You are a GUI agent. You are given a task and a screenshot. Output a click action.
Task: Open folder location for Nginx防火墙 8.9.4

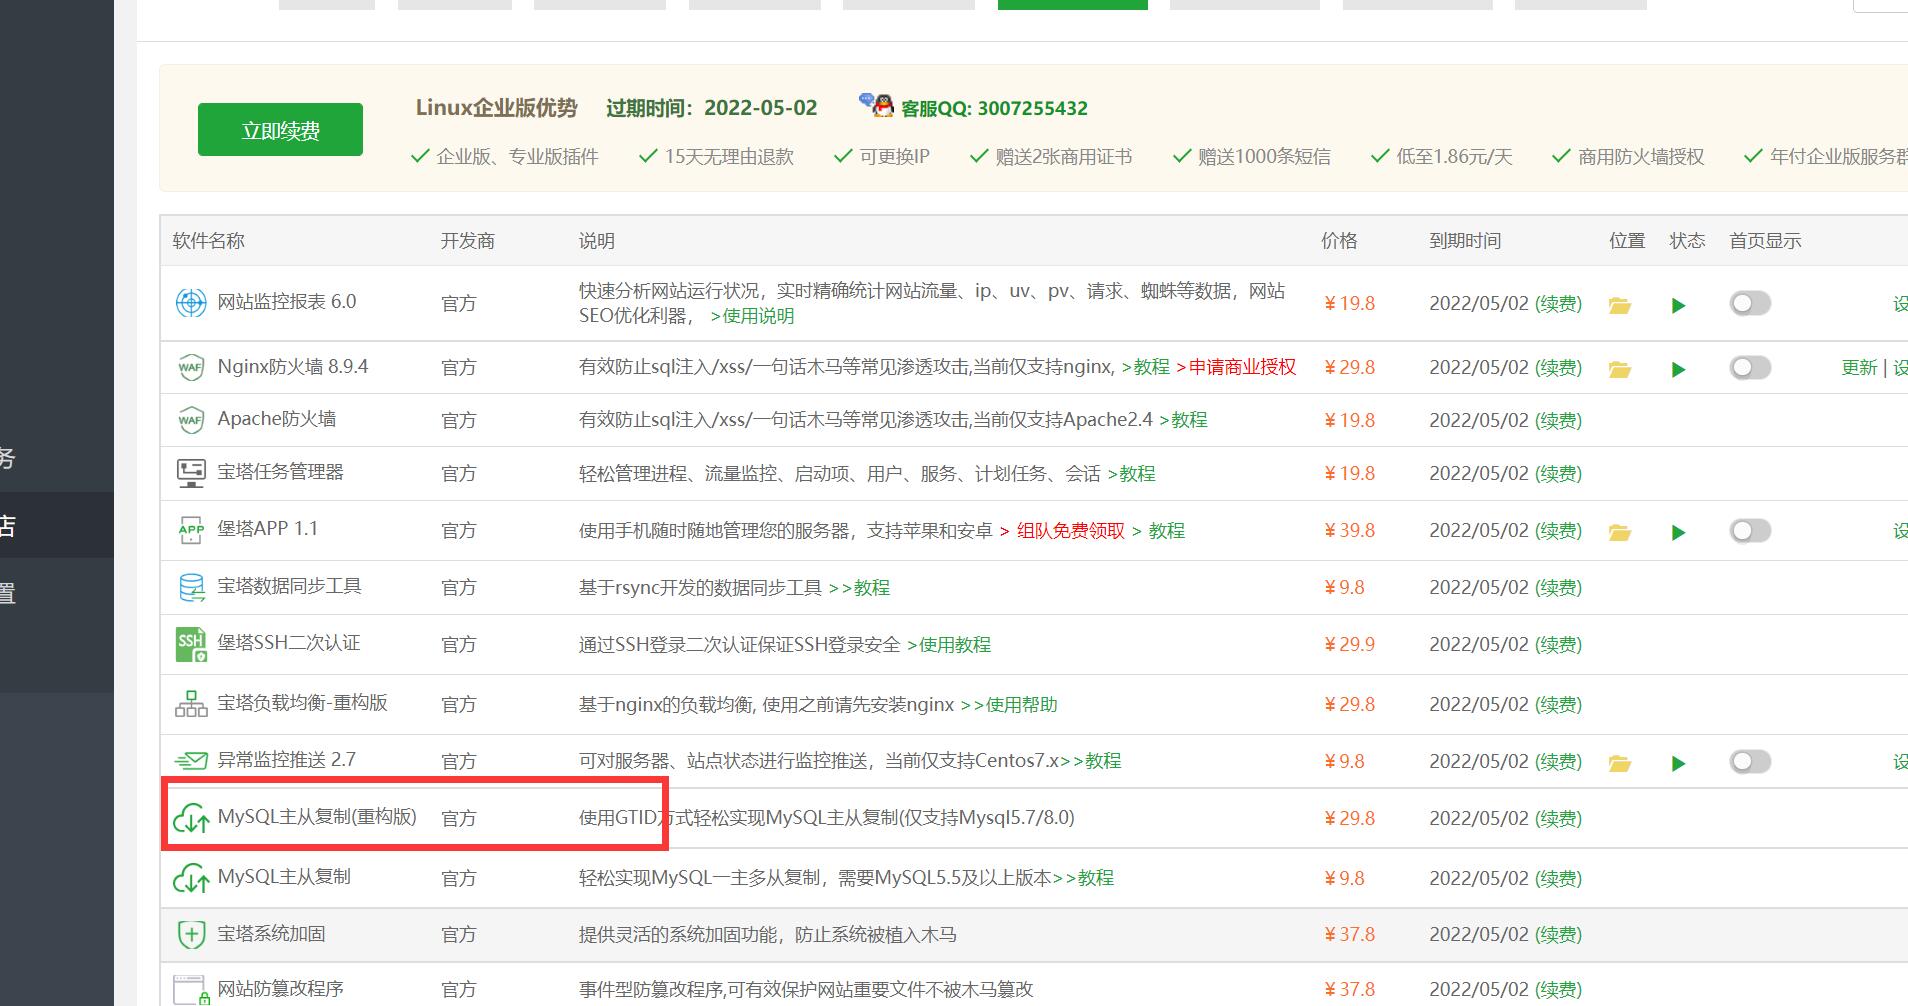coord(1620,369)
